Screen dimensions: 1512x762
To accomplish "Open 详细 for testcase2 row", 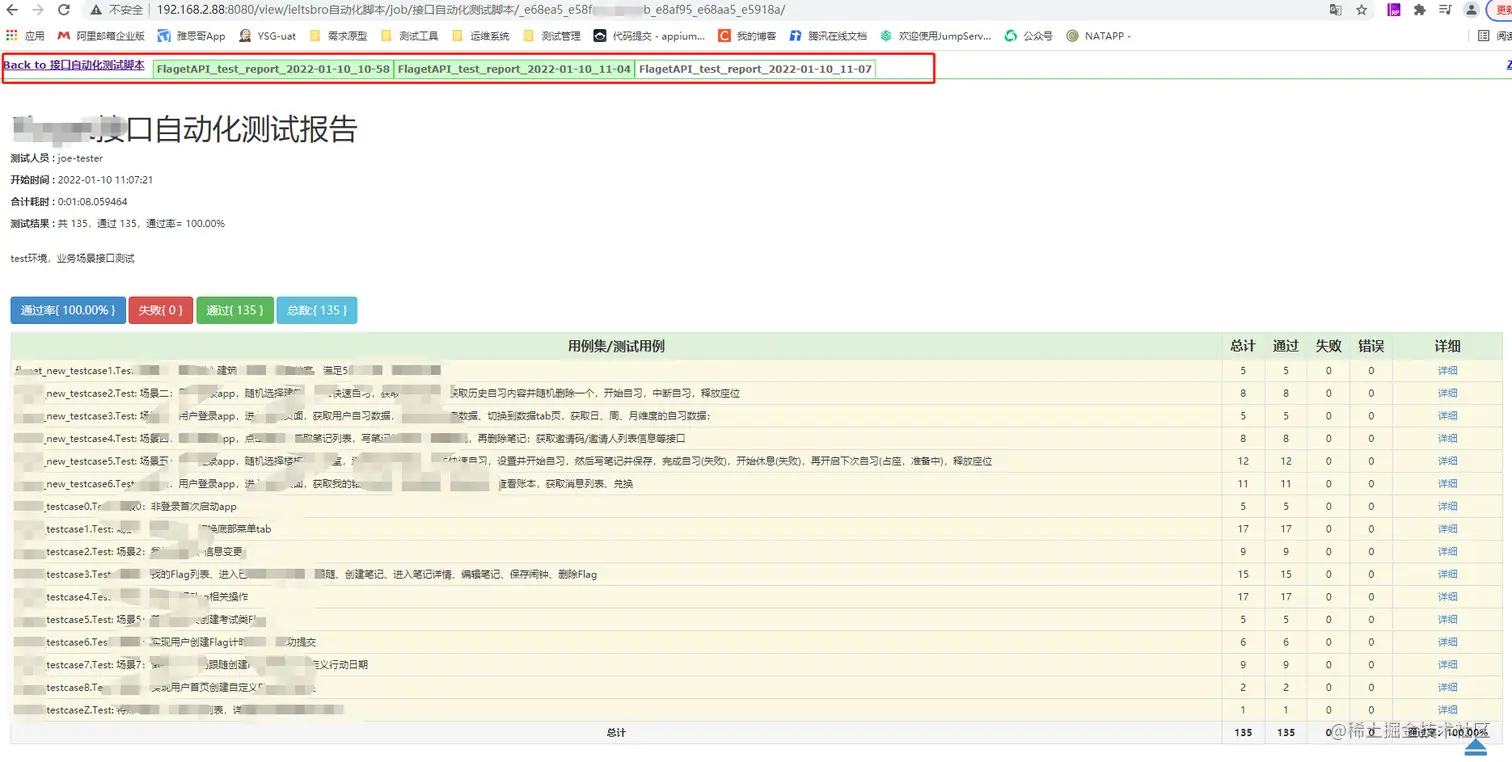I will [1447, 552].
